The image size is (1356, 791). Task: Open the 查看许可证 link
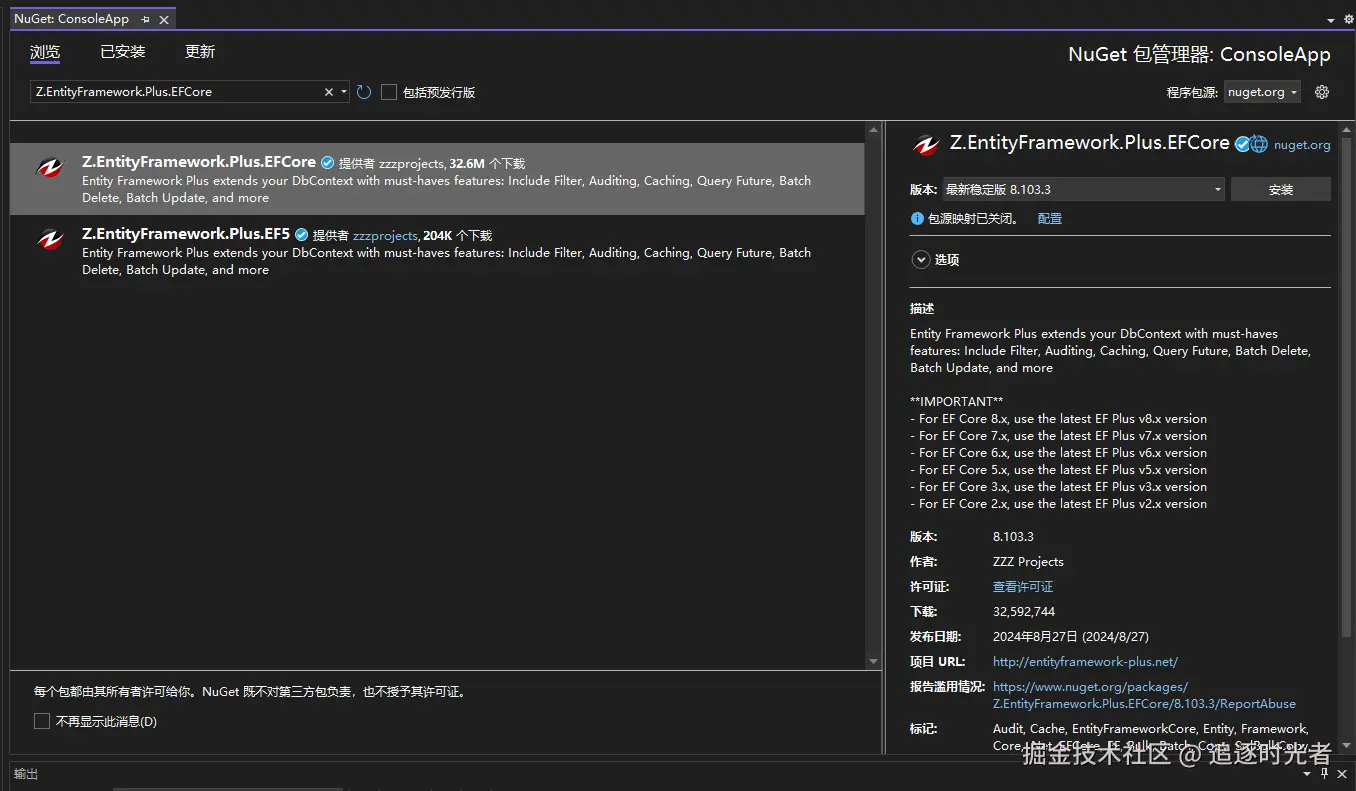click(x=1023, y=587)
